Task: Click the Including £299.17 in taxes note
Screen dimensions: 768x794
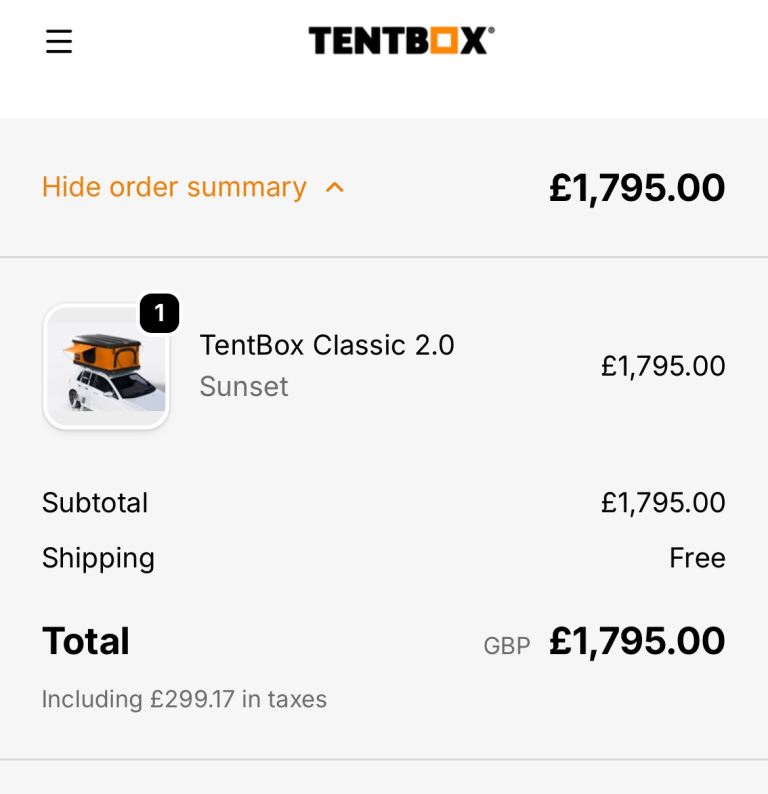Action: pos(184,699)
